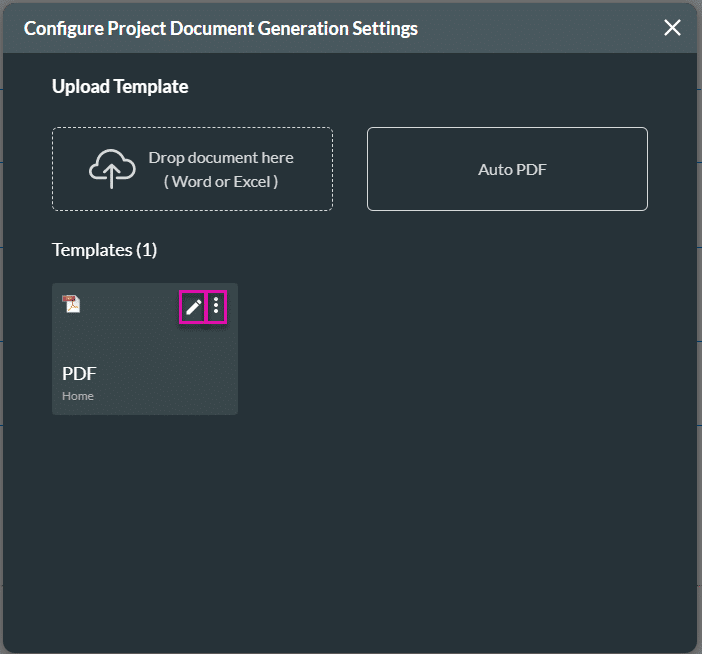This screenshot has width=702, height=654.
Task: Click the cloud upload icon
Action: [111, 169]
